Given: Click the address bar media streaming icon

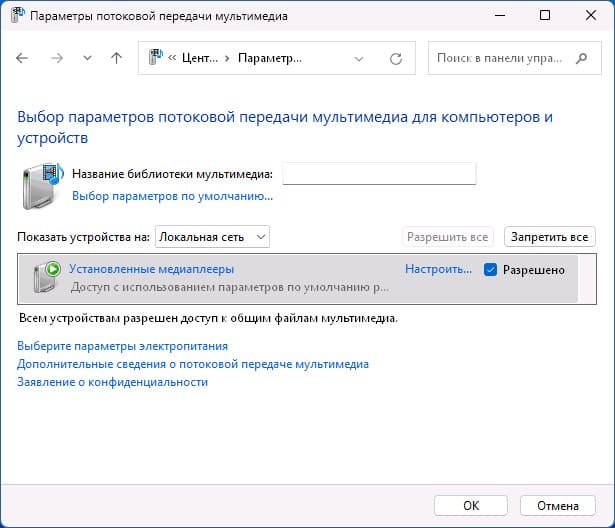Looking at the screenshot, I should [x=155, y=58].
